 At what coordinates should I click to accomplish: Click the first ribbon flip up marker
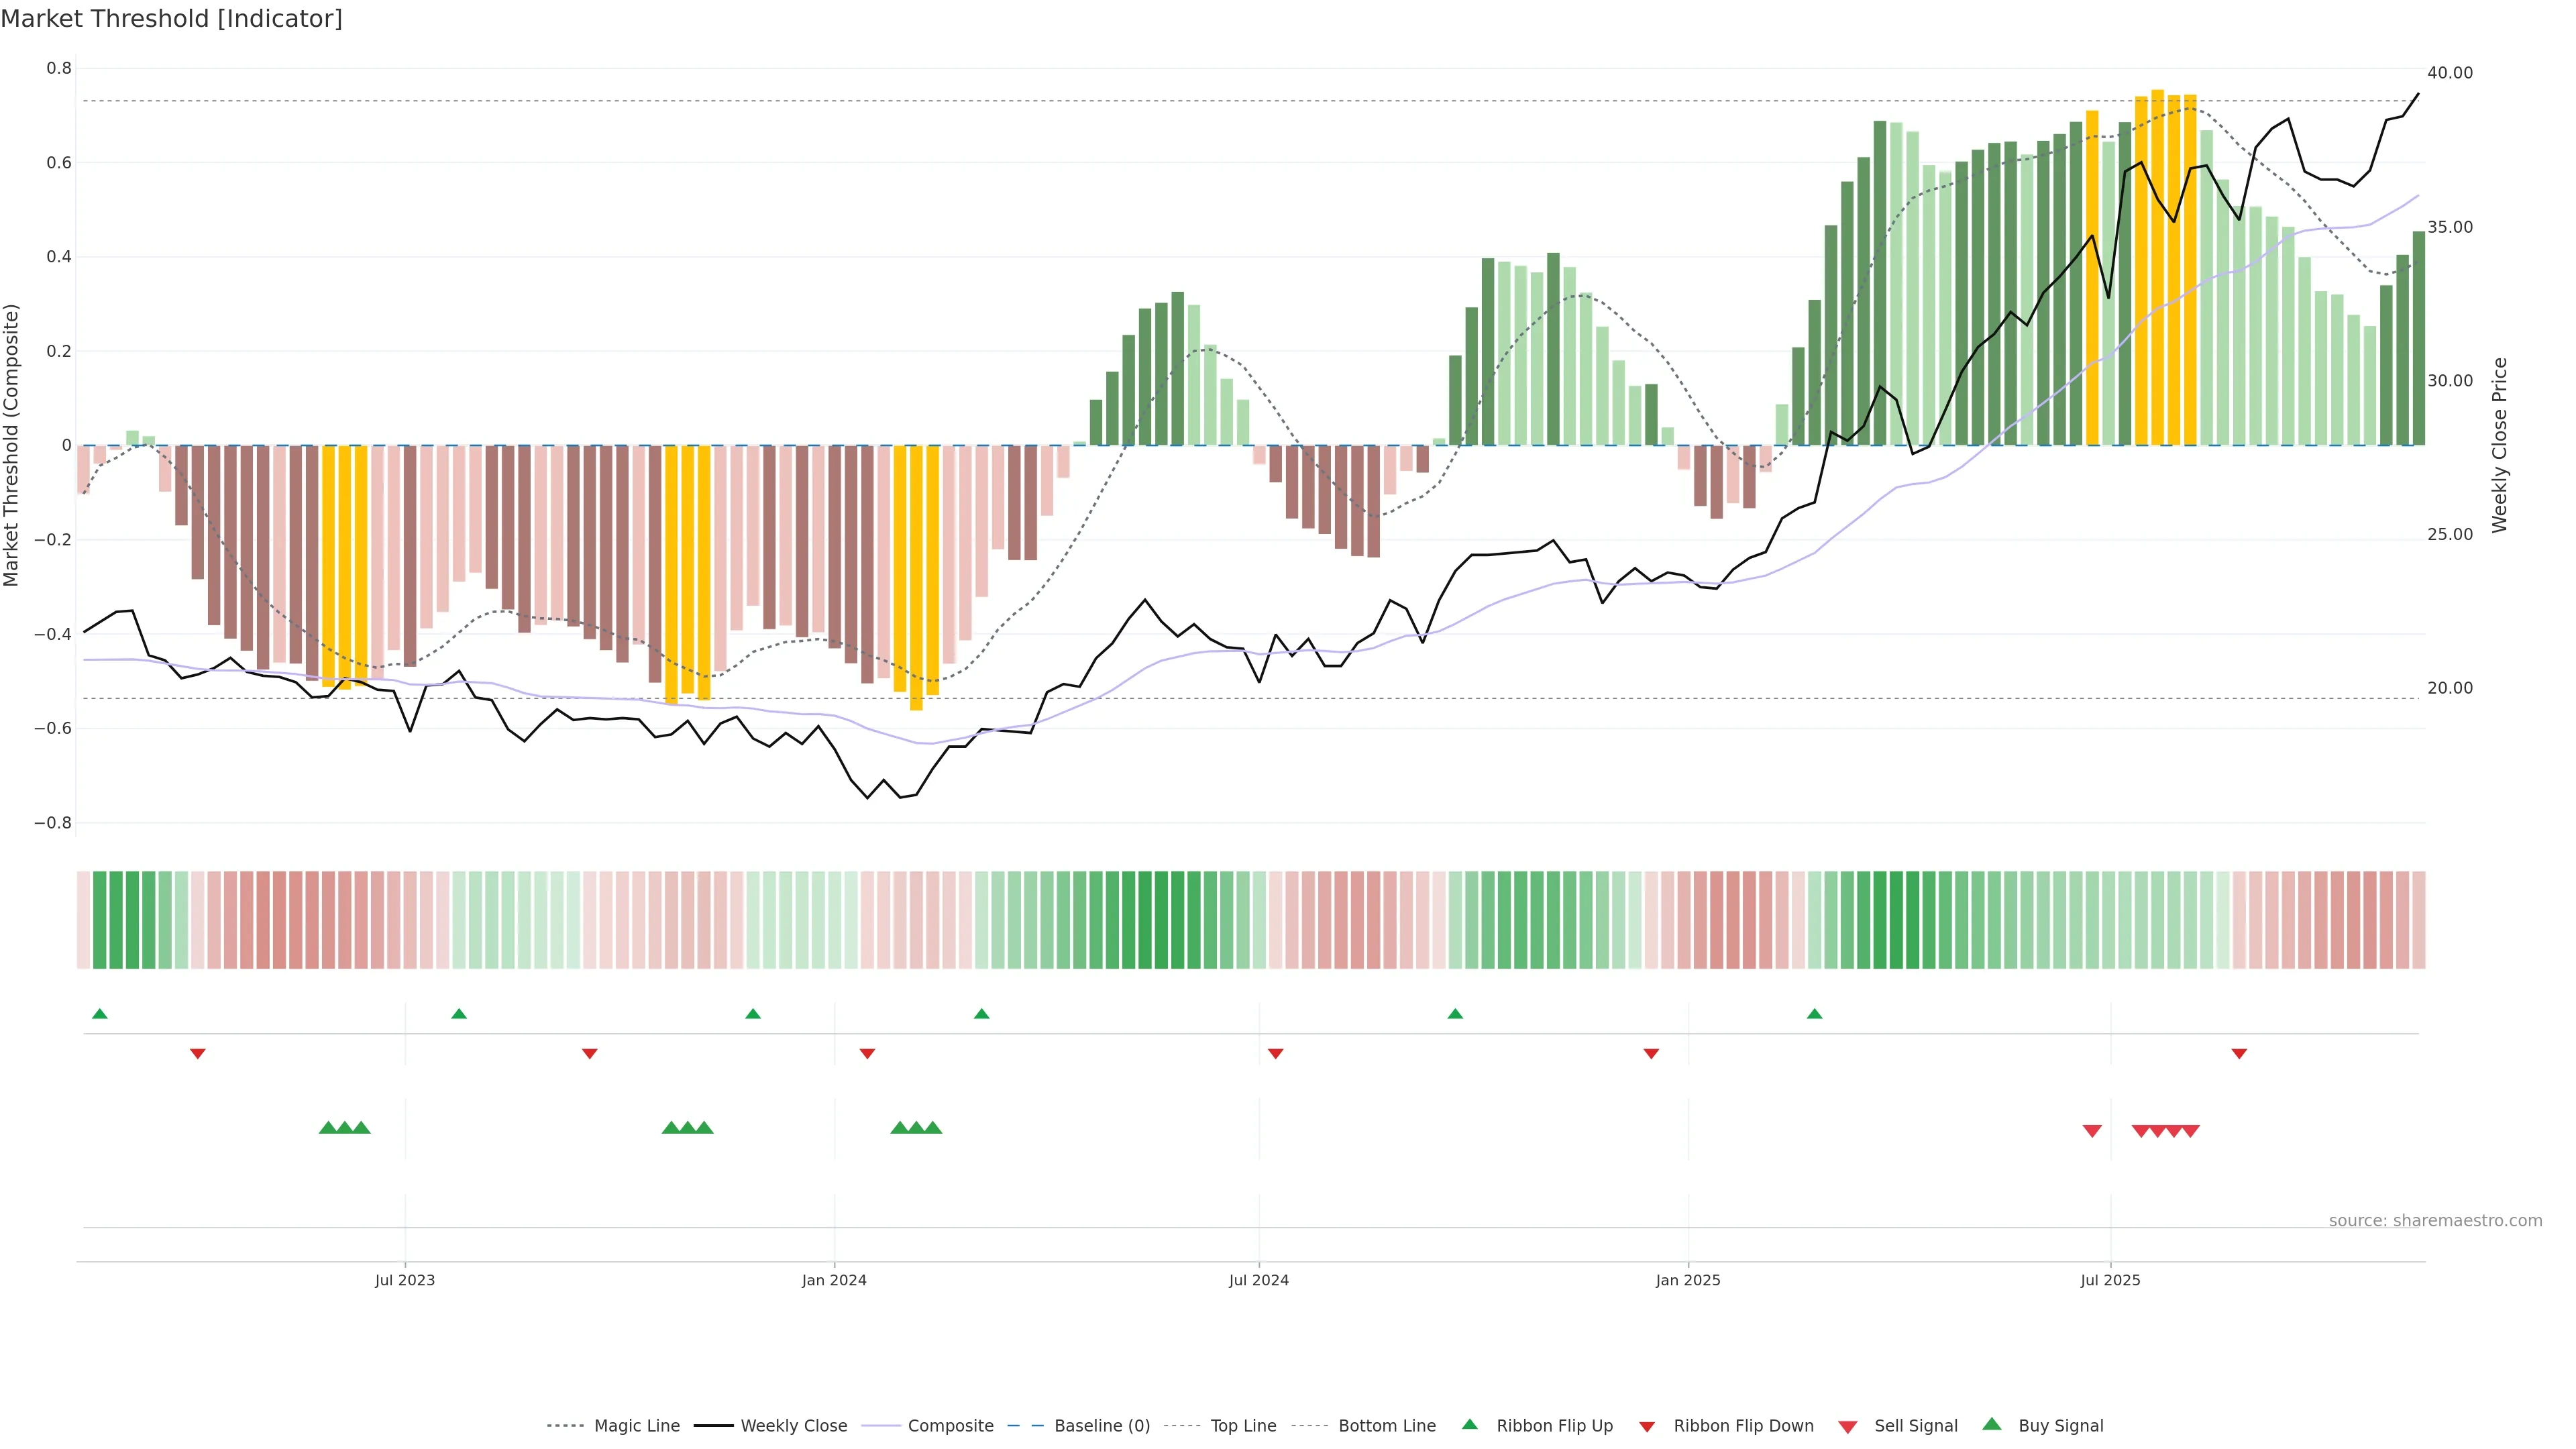99,1014
